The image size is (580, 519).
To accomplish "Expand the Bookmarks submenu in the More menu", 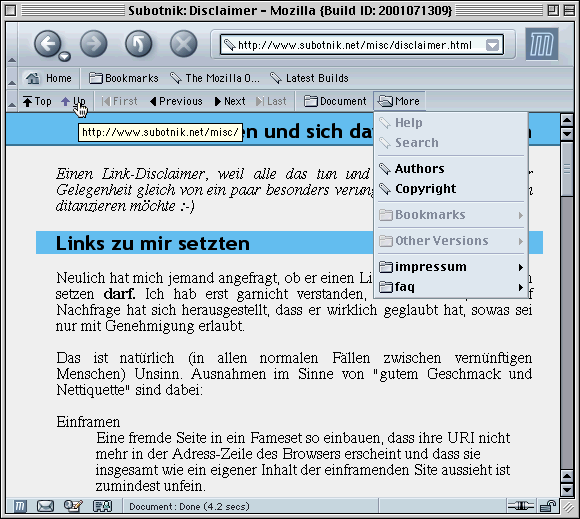I will click(451, 215).
